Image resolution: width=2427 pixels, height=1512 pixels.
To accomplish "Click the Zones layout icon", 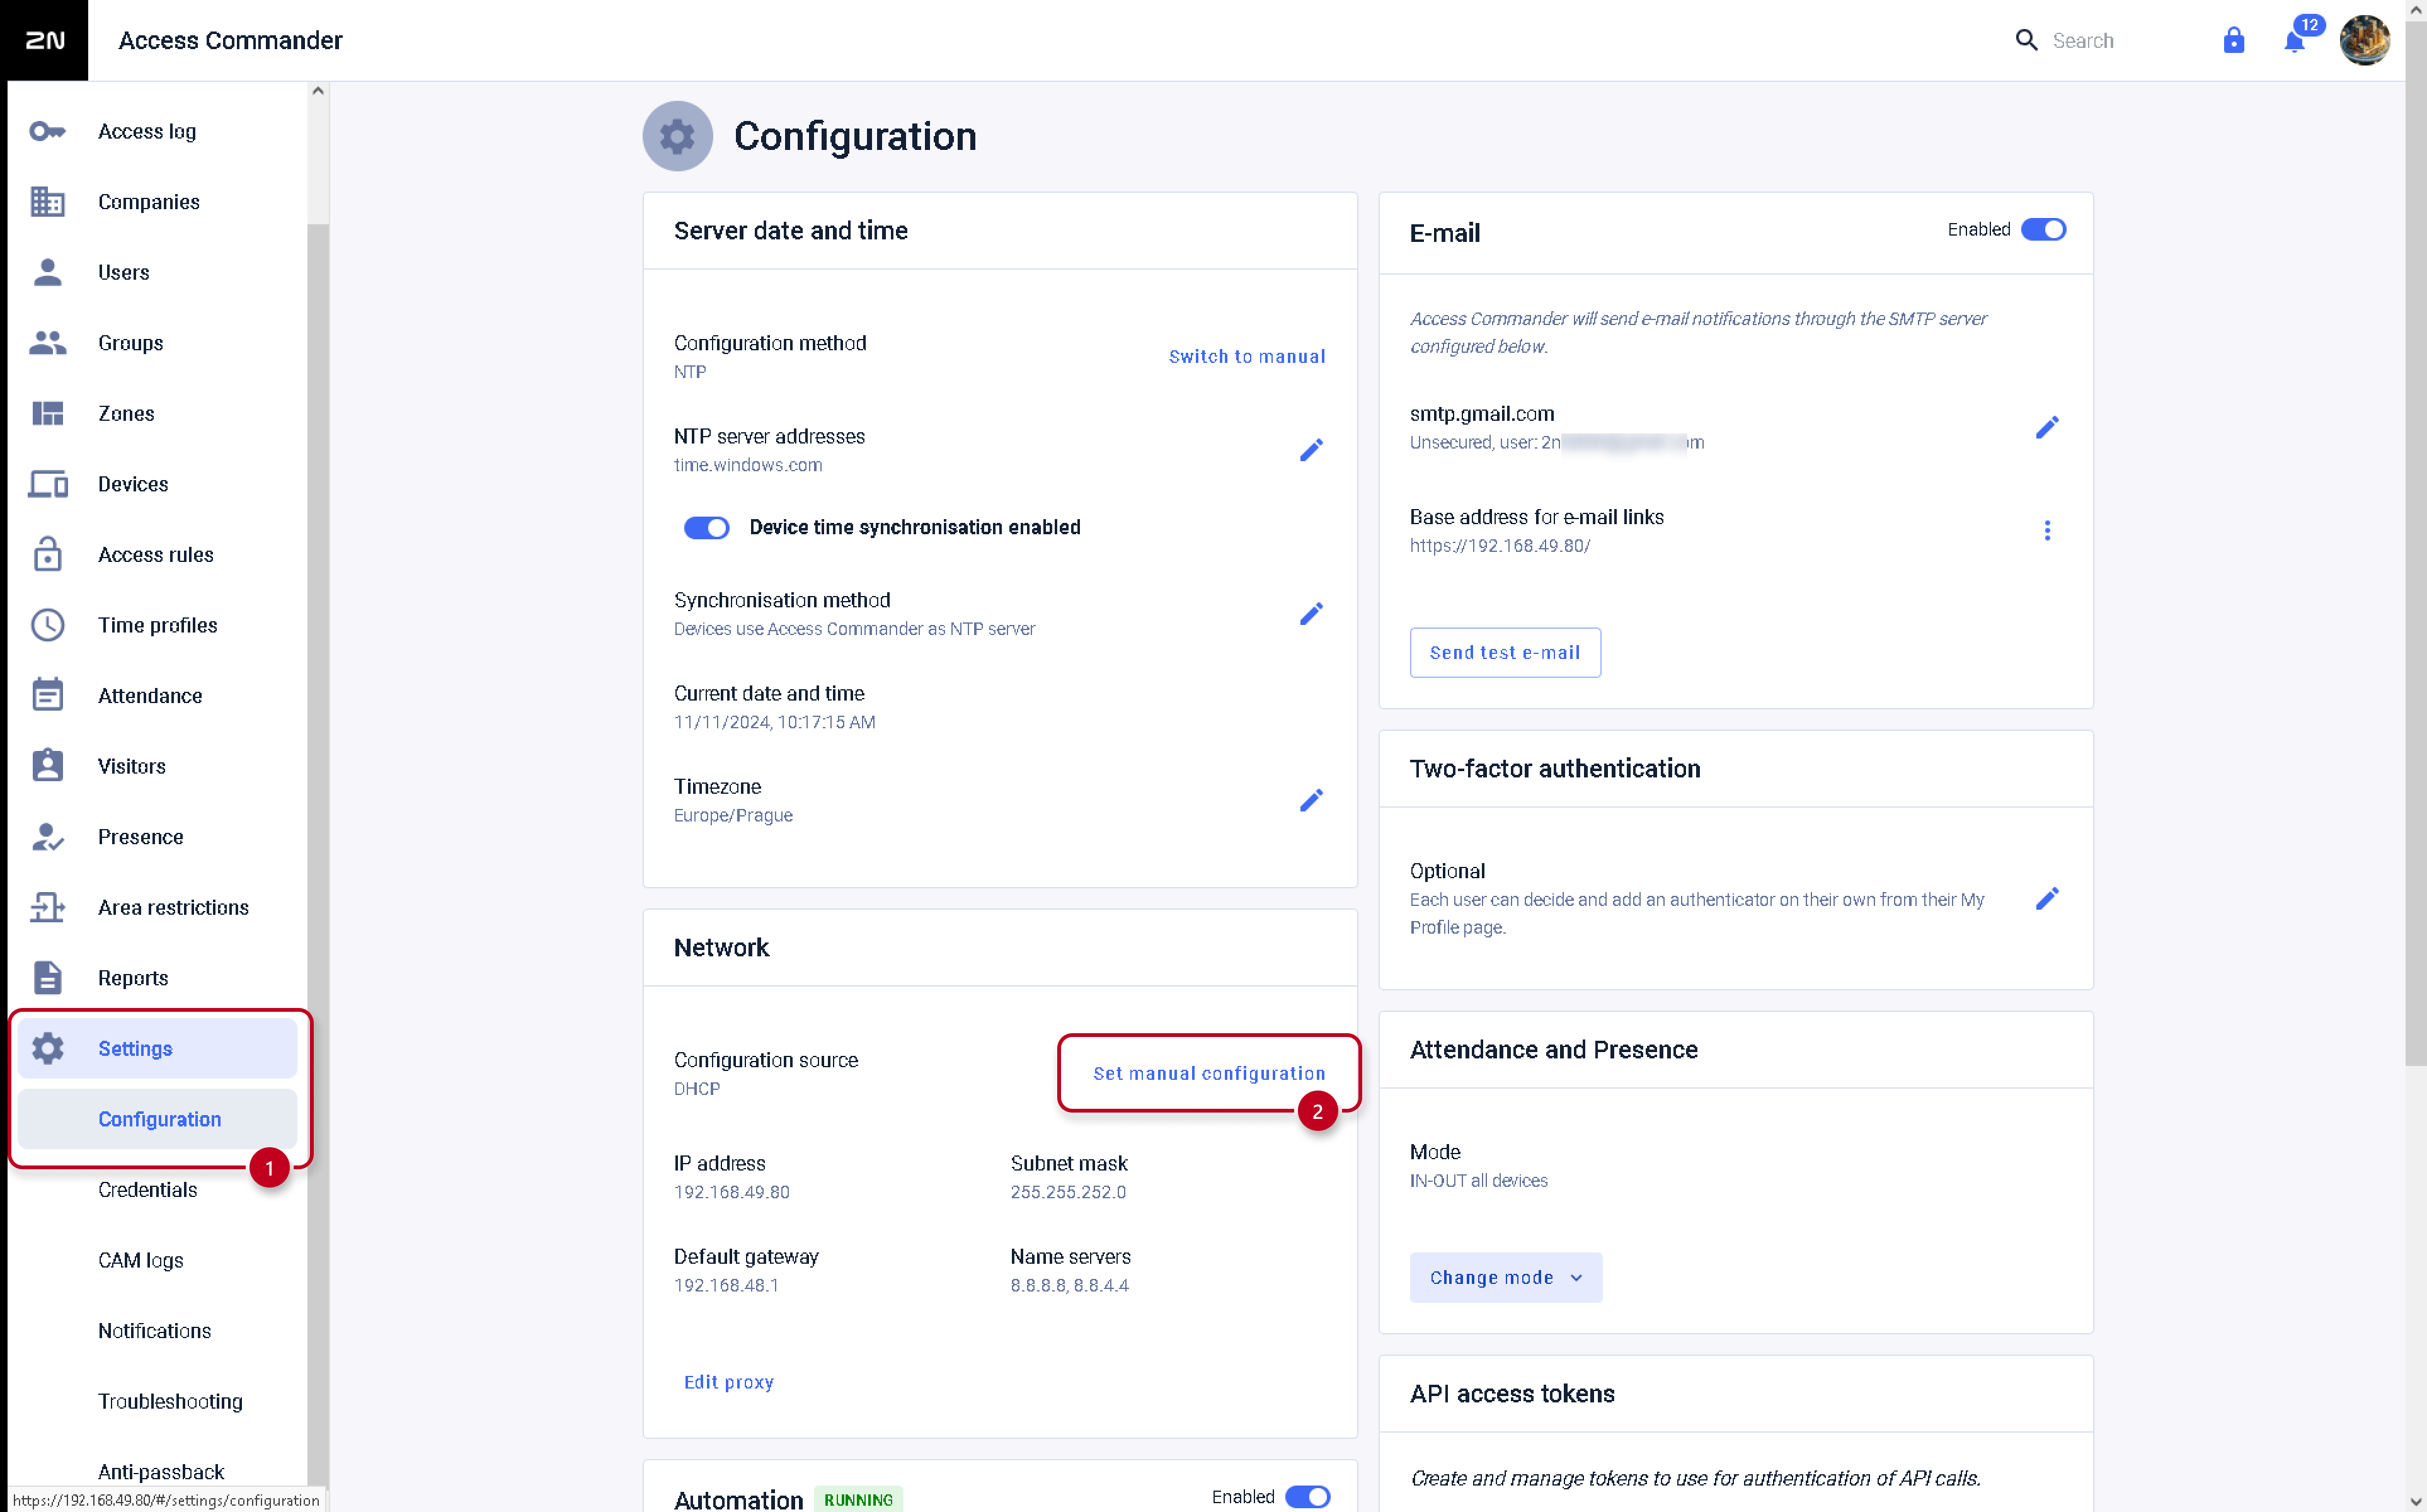I will (x=47, y=413).
